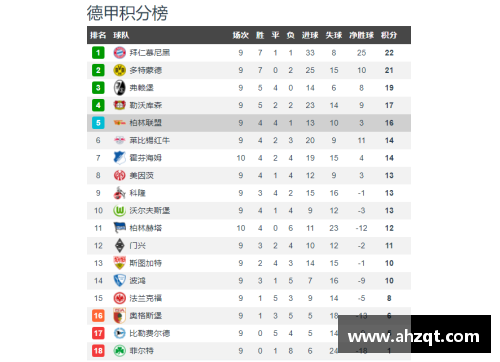
Task: Click the Eintracht Frankfurt eagle logo
Action: tap(119, 298)
